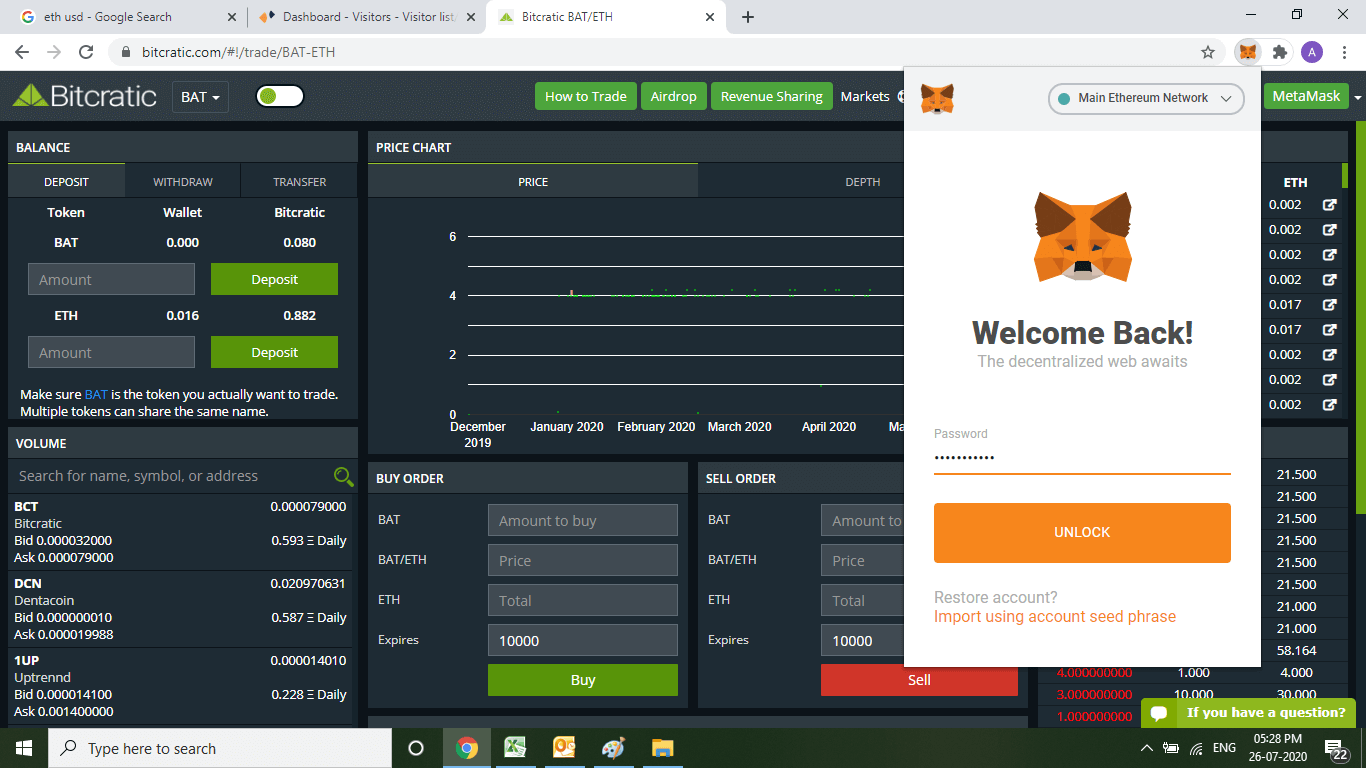Click the Amount to buy field
The height and width of the screenshot is (768, 1366).
(x=582, y=520)
